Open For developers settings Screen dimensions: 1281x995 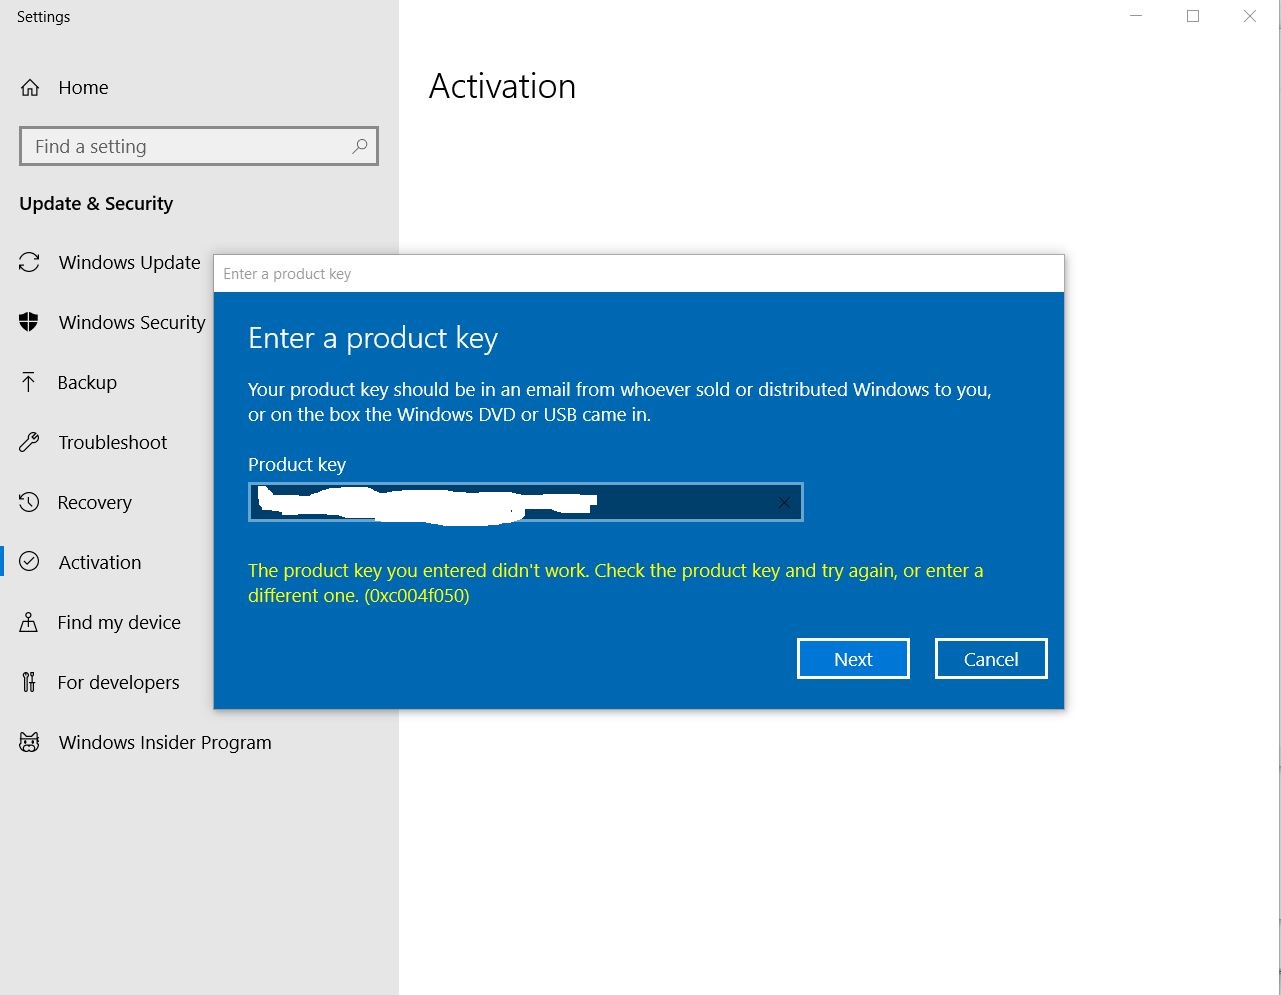point(118,682)
